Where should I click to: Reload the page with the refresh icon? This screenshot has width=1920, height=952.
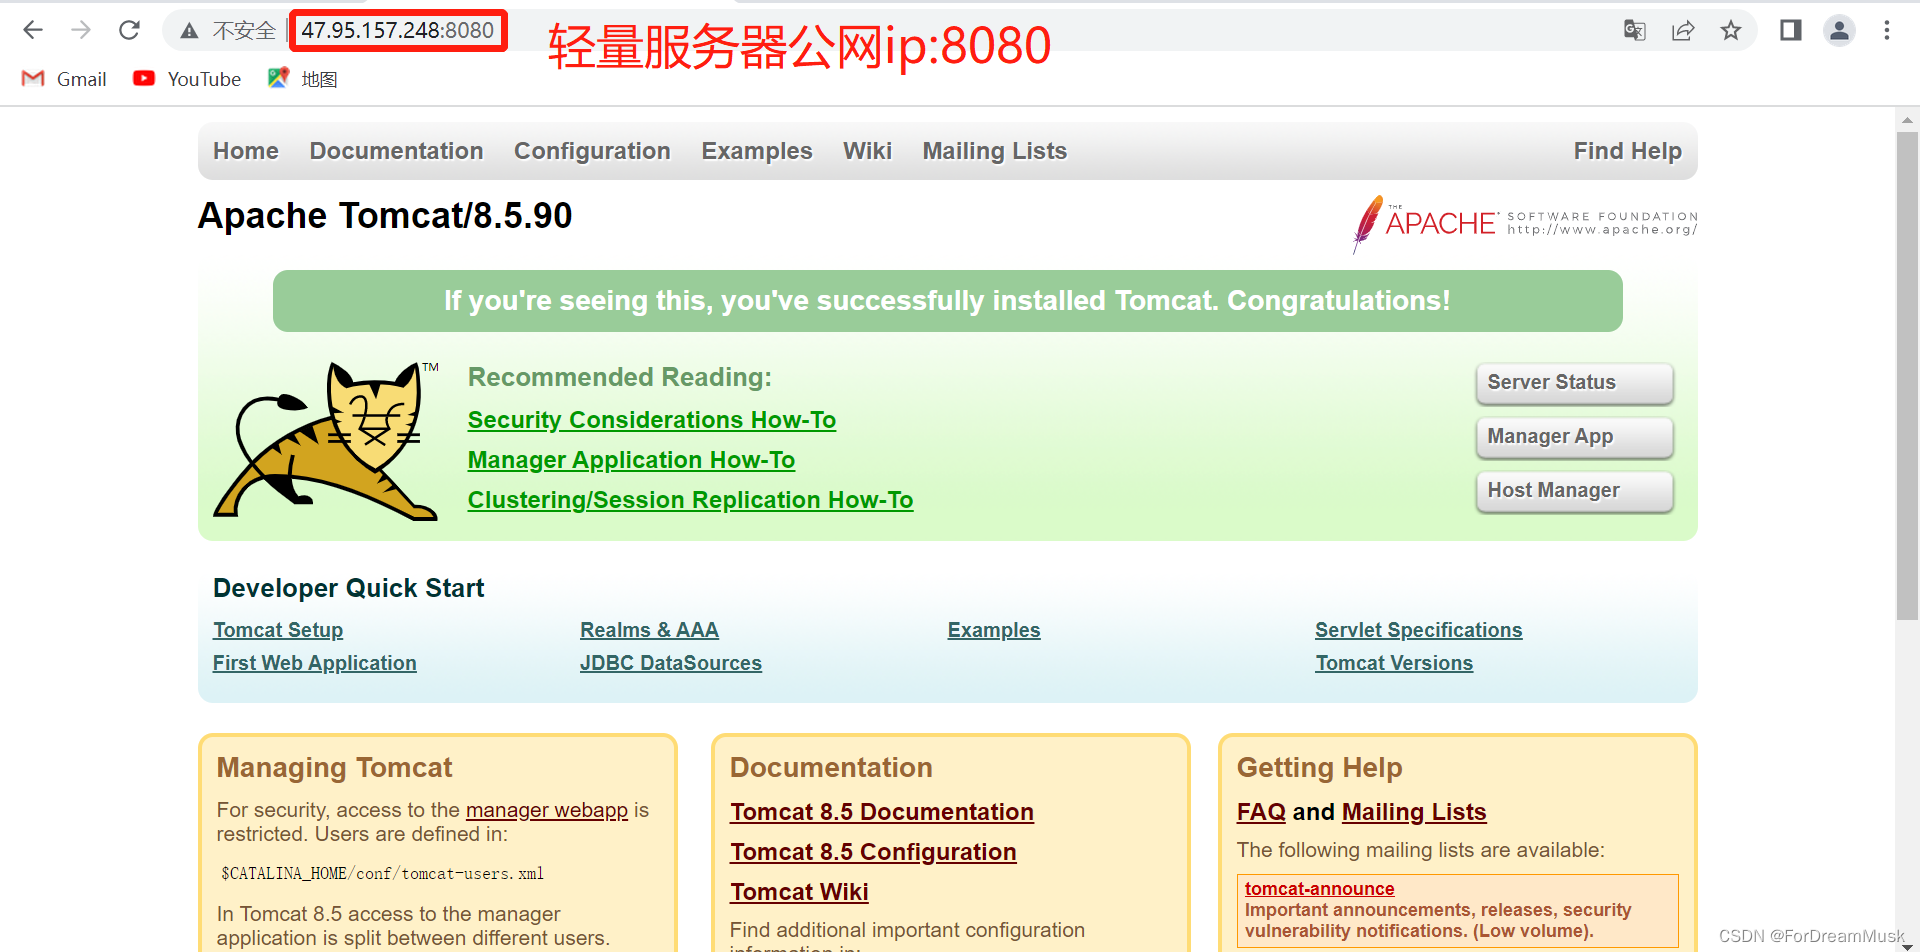click(x=129, y=30)
